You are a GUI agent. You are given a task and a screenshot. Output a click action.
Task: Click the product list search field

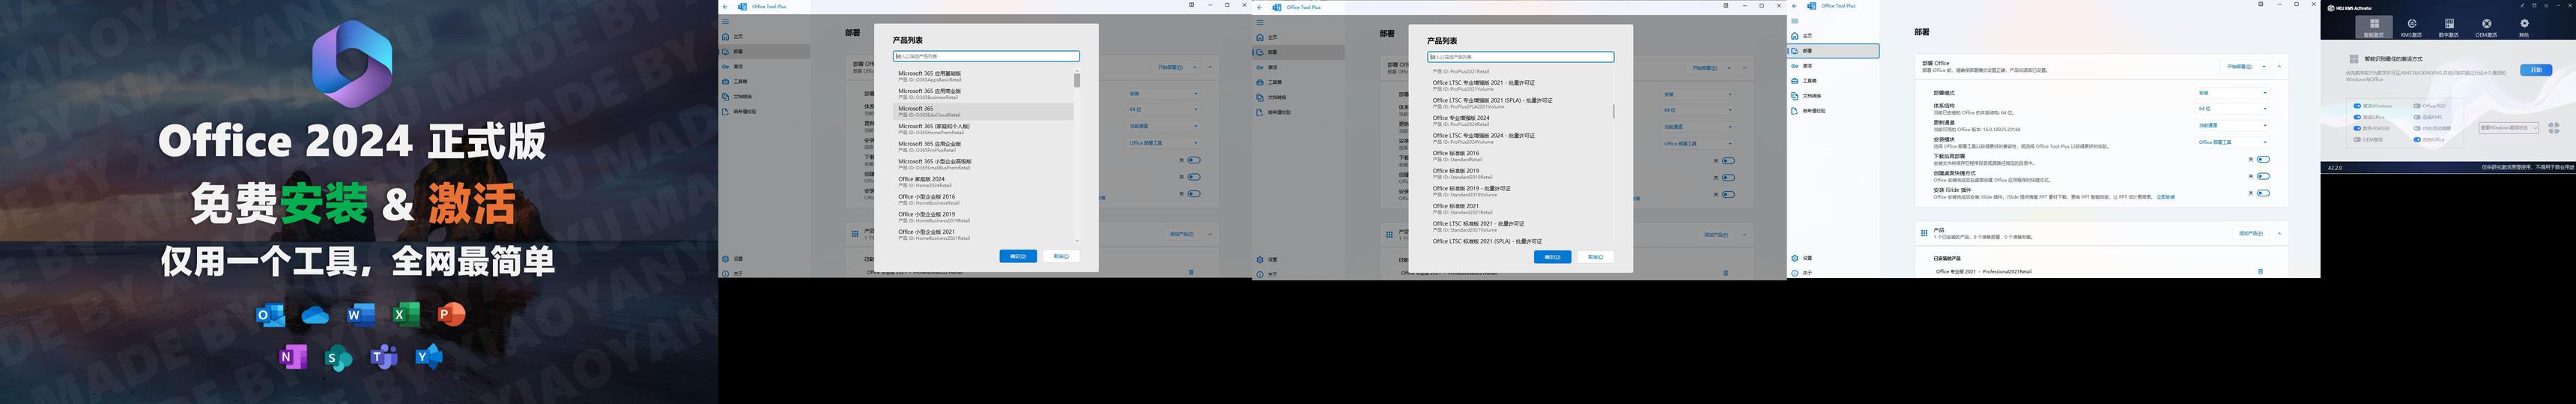(985, 56)
